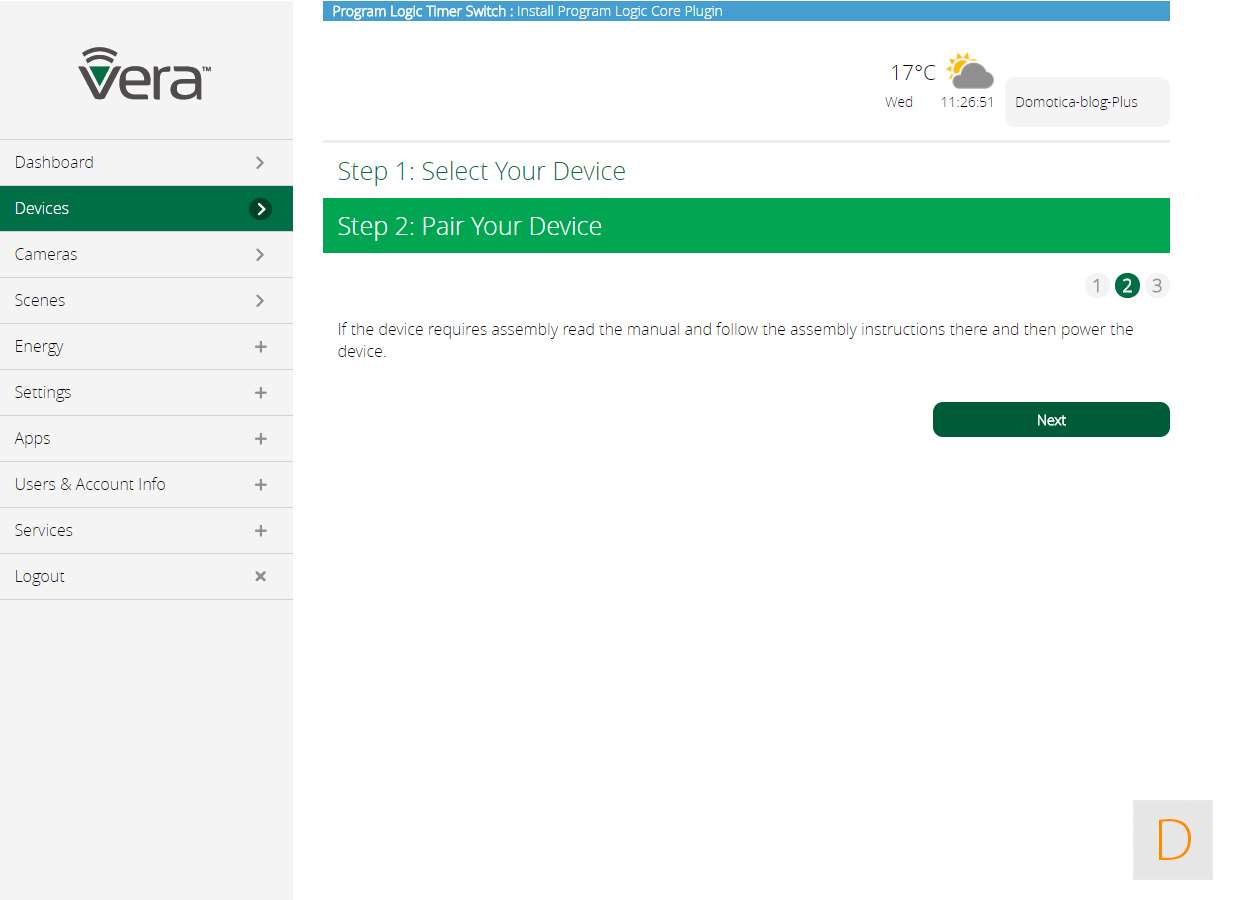Click Install Program Logic Core Plugin banner
The image size is (1233, 900).
619,12
